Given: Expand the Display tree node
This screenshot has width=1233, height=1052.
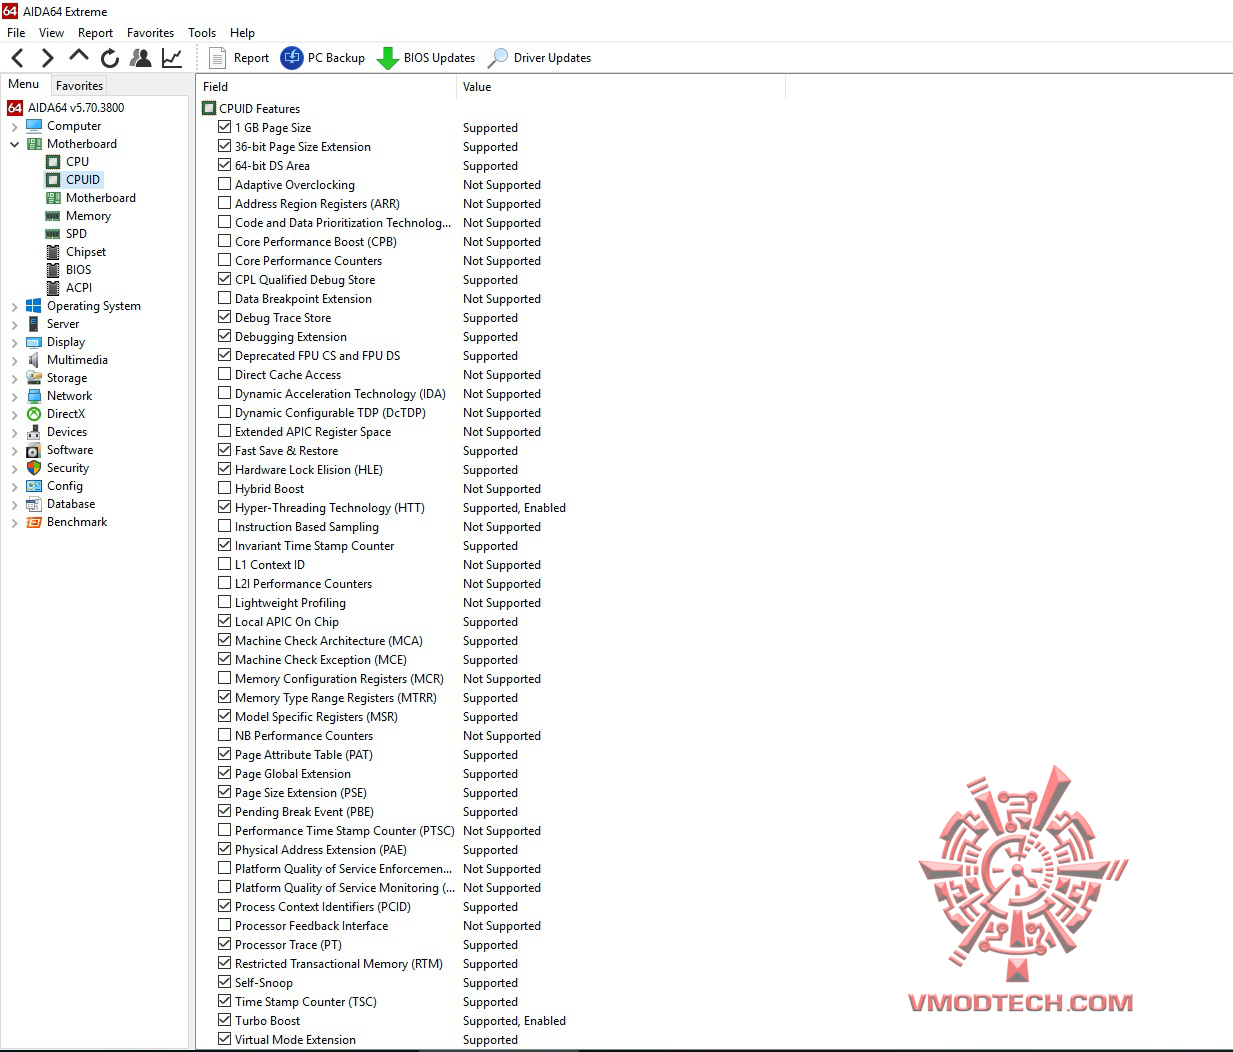Looking at the screenshot, I should coord(14,343).
